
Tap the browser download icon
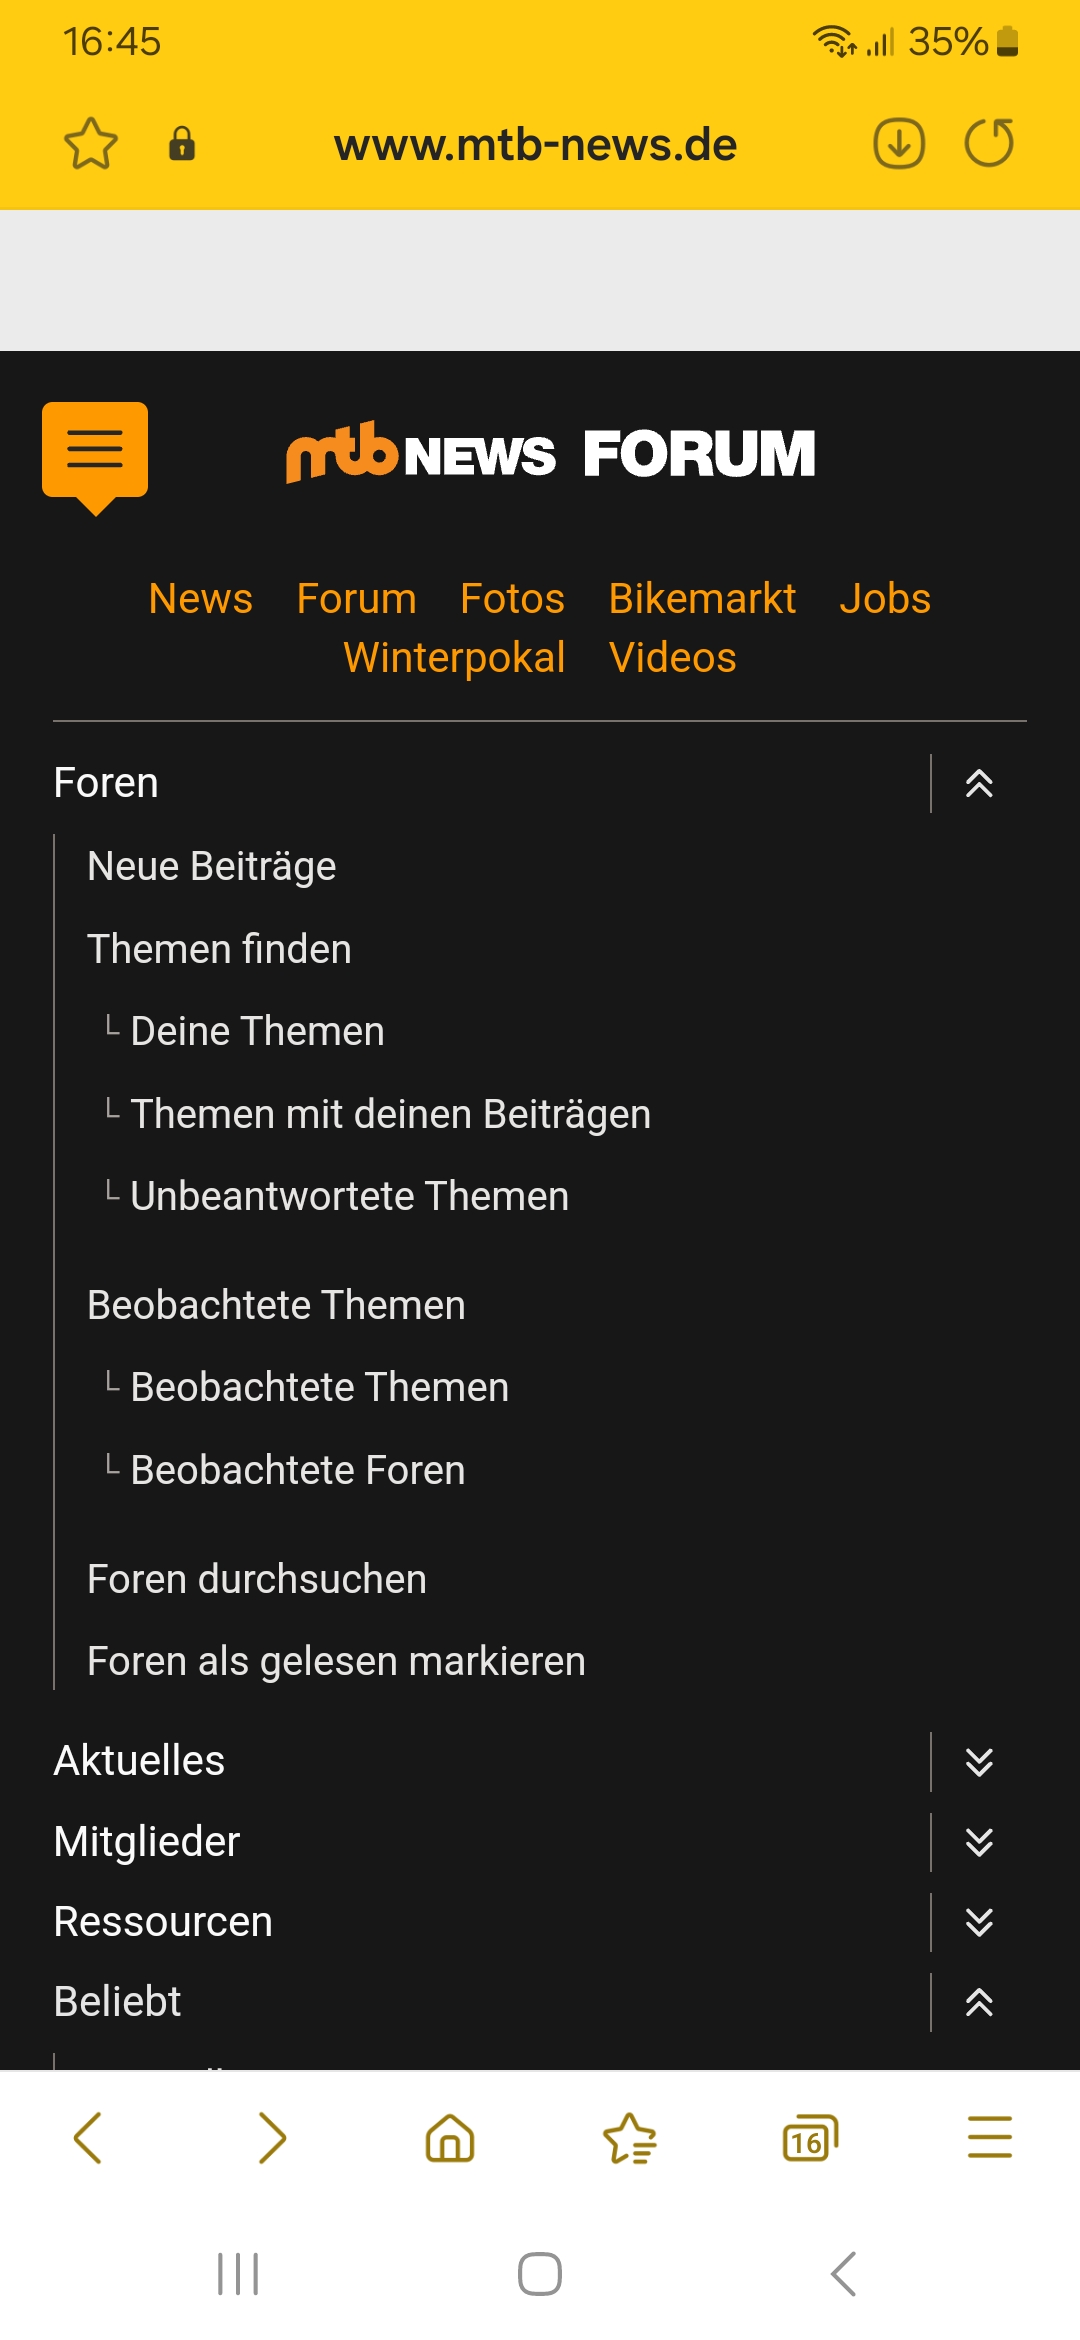[x=898, y=144]
